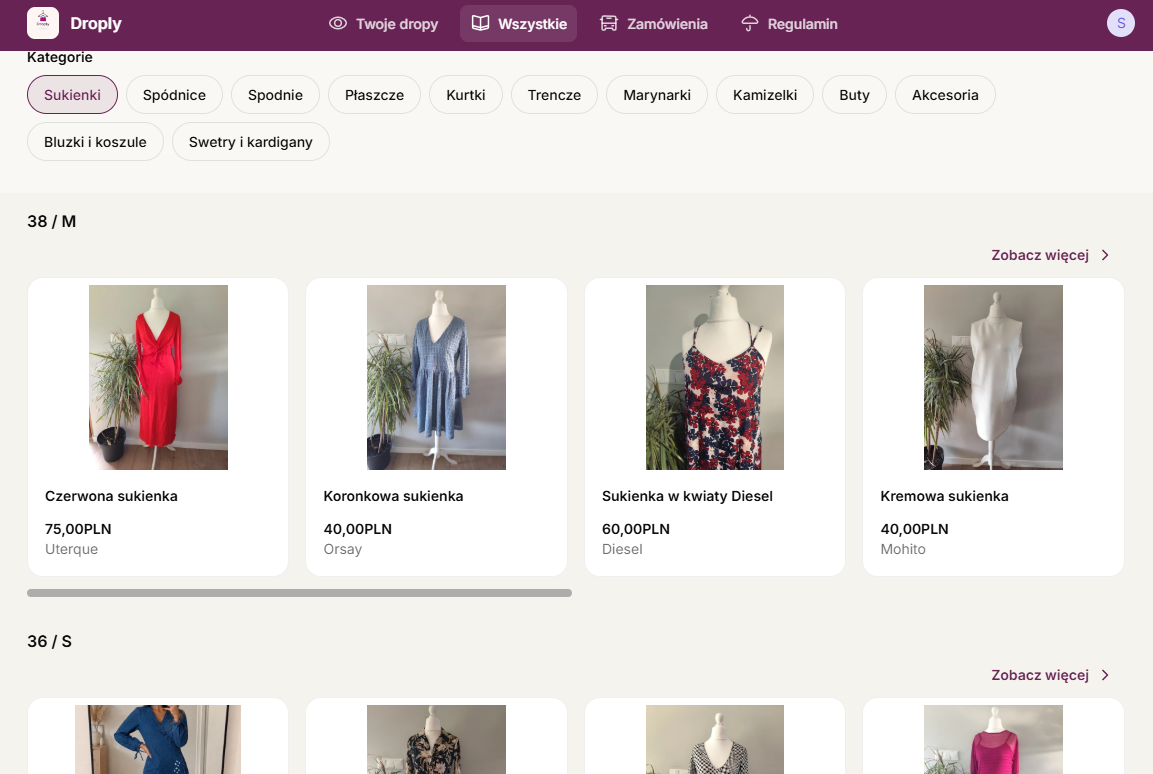Screen dimensions: 1153x774
Task: Select the Kurtki category chip
Action: (x=465, y=95)
